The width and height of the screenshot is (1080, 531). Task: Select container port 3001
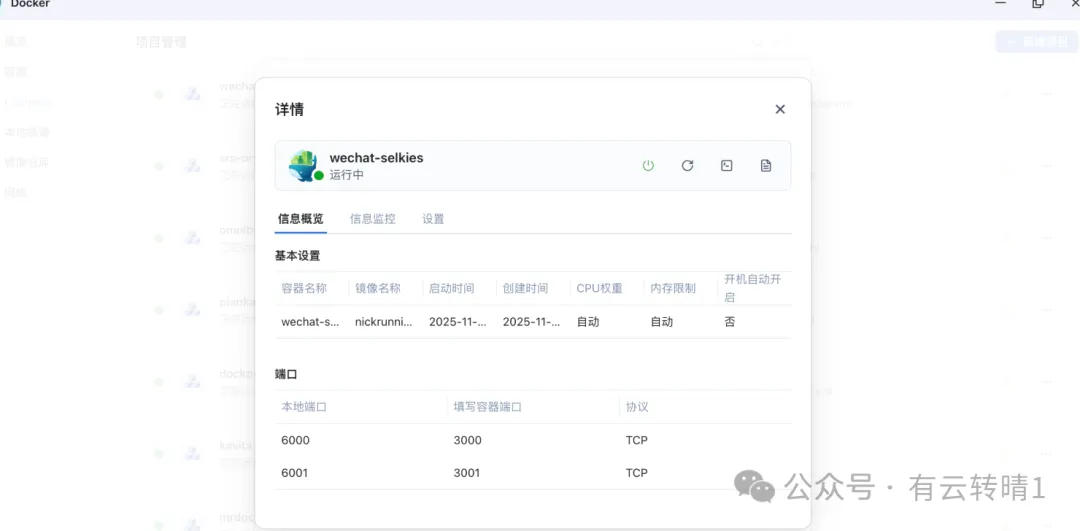coord(467,473)
